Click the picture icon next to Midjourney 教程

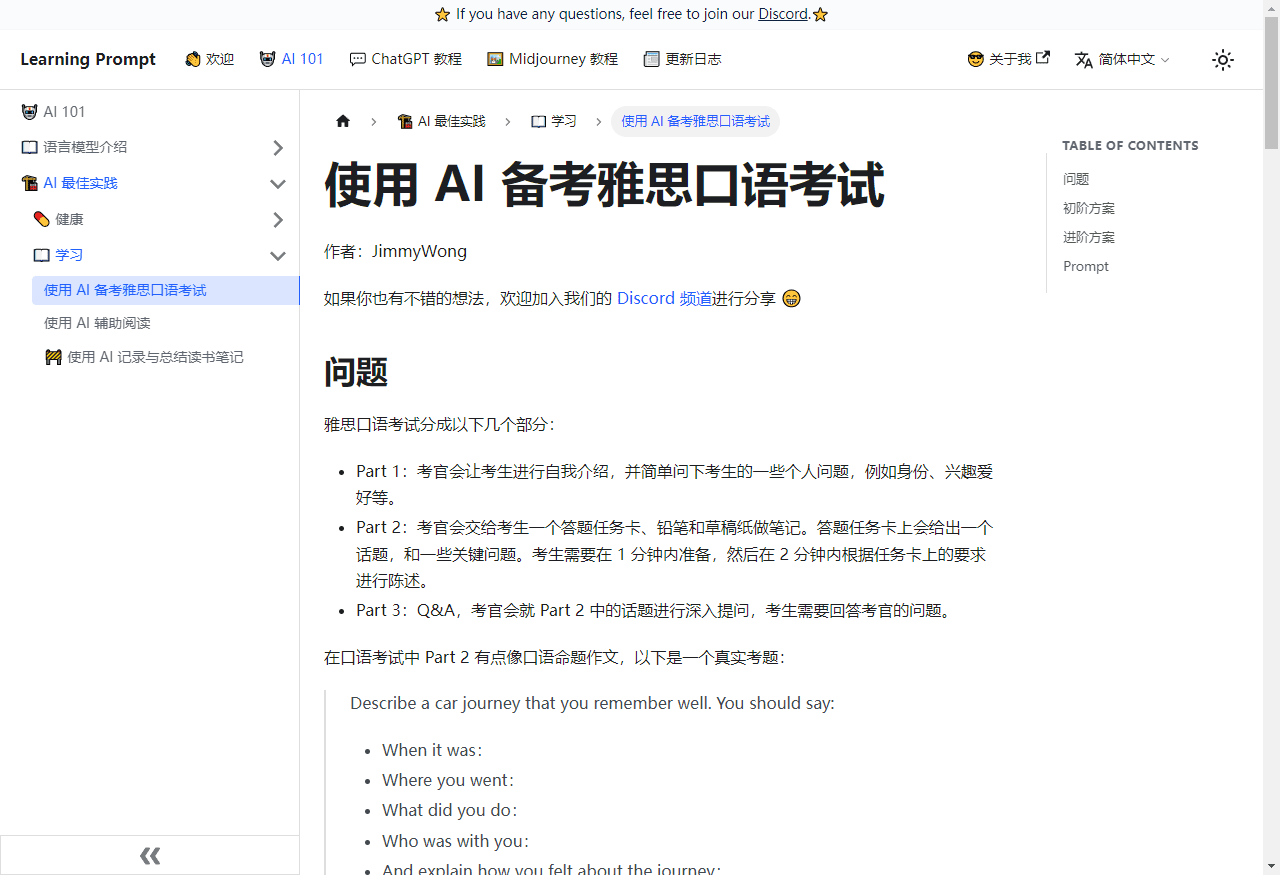(x=494, y=59)
